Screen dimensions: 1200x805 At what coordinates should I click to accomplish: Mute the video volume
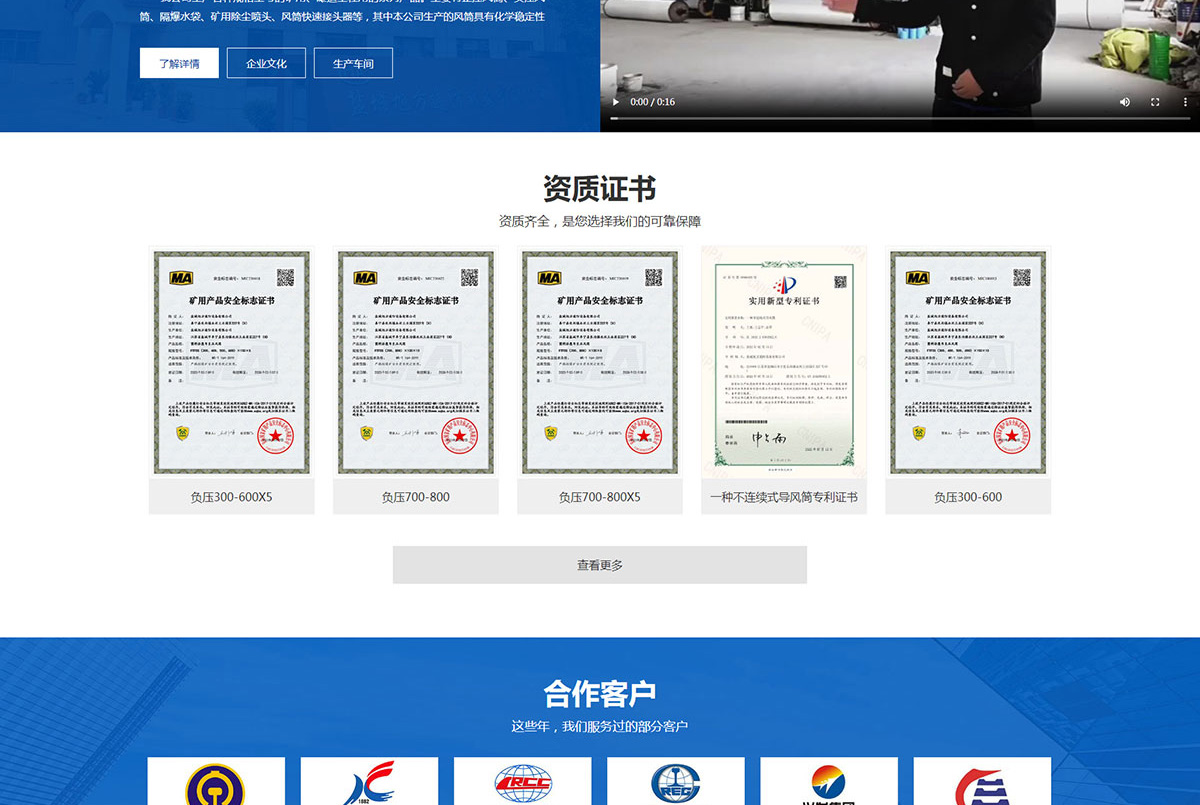1125,102
